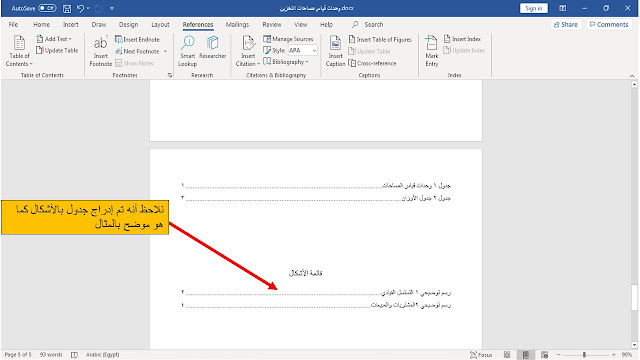Image resolution: width=640 pixels, height=360 pixels.
Task: Switch to the Home tab
Action: (41, 24)
